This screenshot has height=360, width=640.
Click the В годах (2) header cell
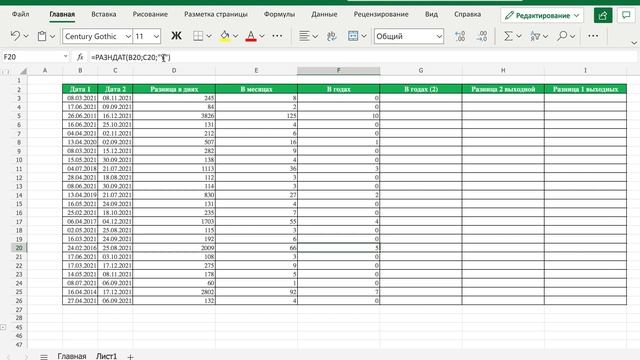(x=421, y=89)
